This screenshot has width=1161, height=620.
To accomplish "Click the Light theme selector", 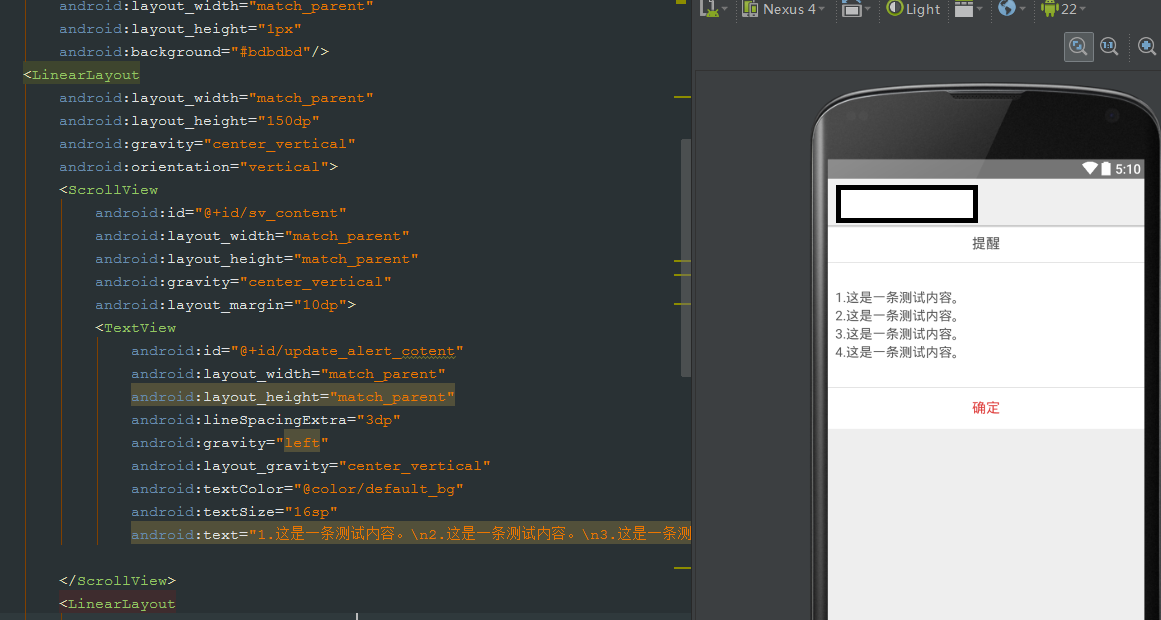I will click(913, 9).
